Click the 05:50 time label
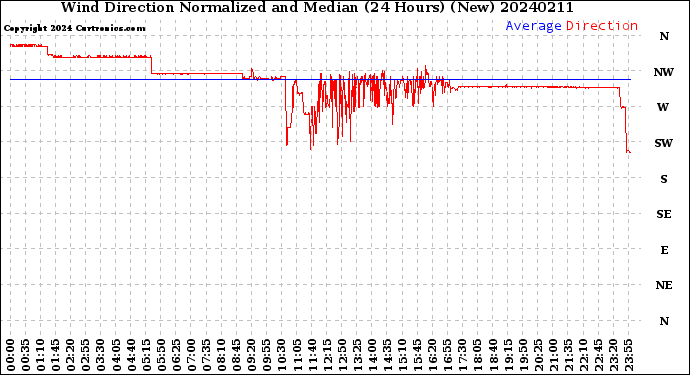The image size is (690, 375). point(161,355)
